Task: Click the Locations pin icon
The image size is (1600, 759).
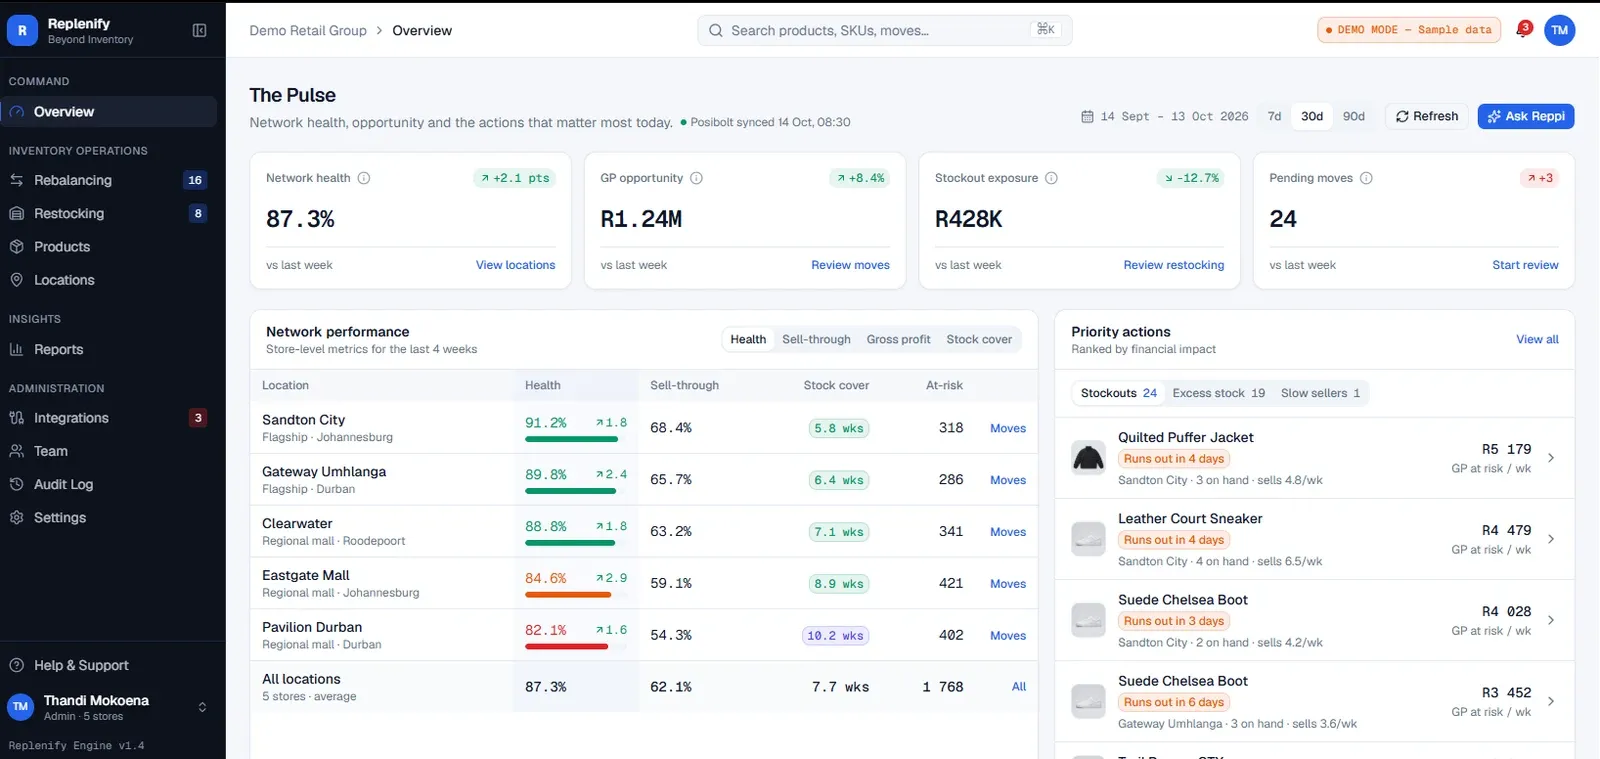Action: click(x=16, y=280)
